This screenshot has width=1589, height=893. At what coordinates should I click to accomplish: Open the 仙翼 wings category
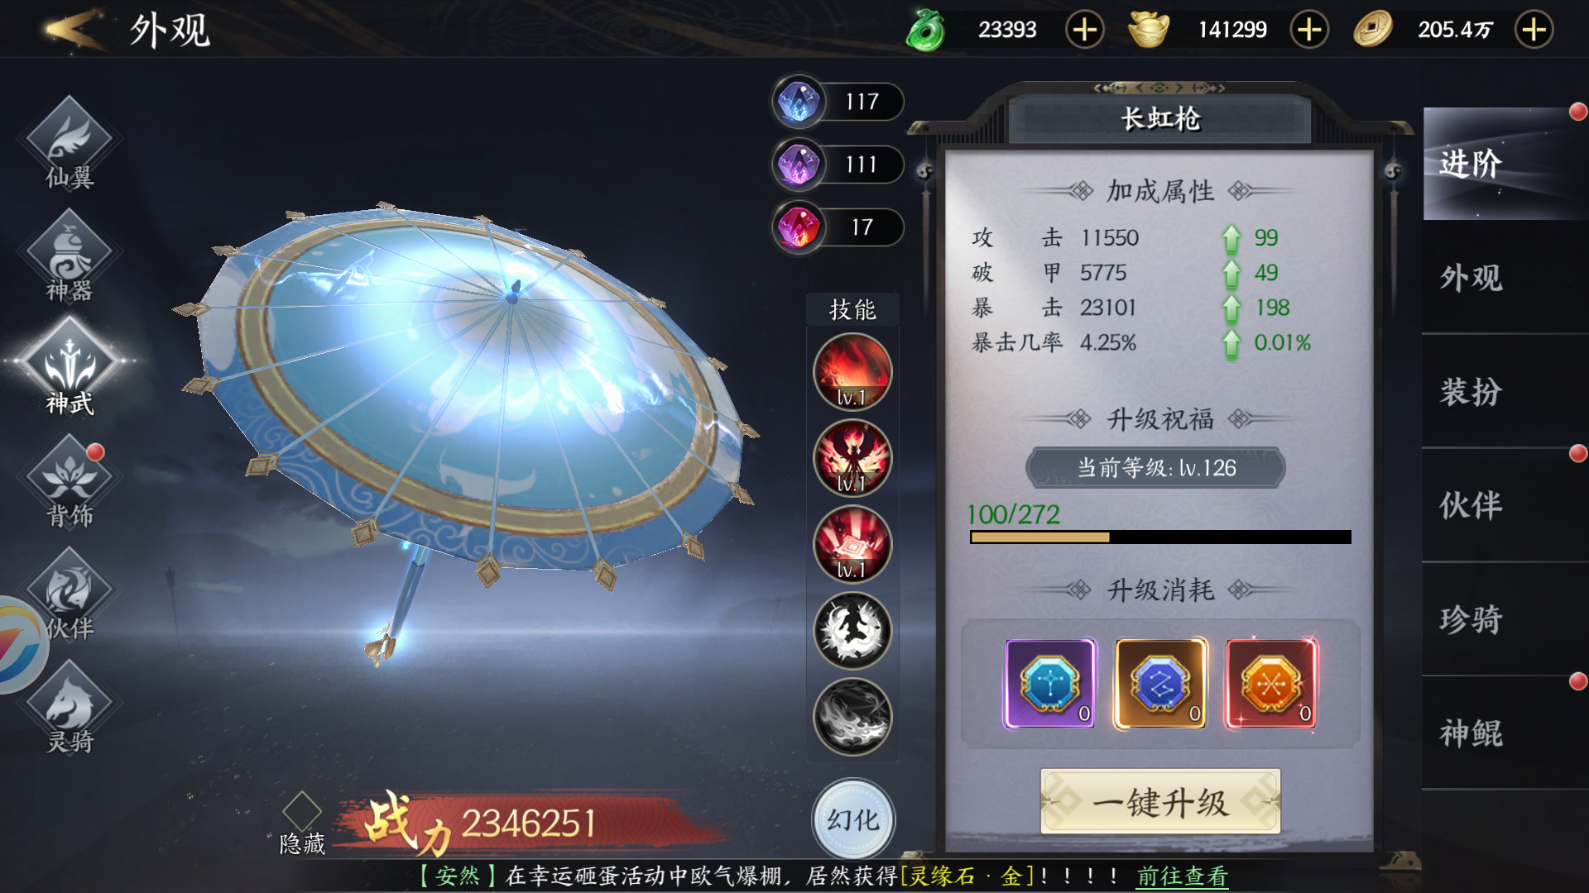coord(69,145)
